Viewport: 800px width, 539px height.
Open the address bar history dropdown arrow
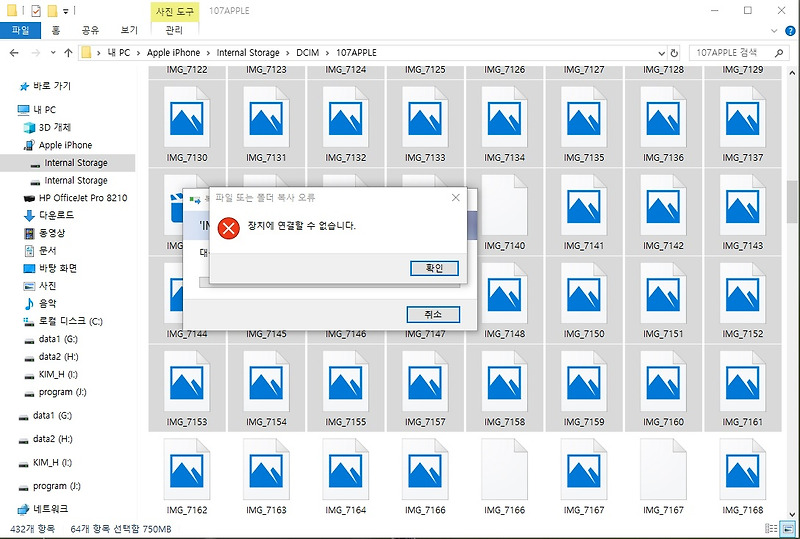(x=661, y=53)
